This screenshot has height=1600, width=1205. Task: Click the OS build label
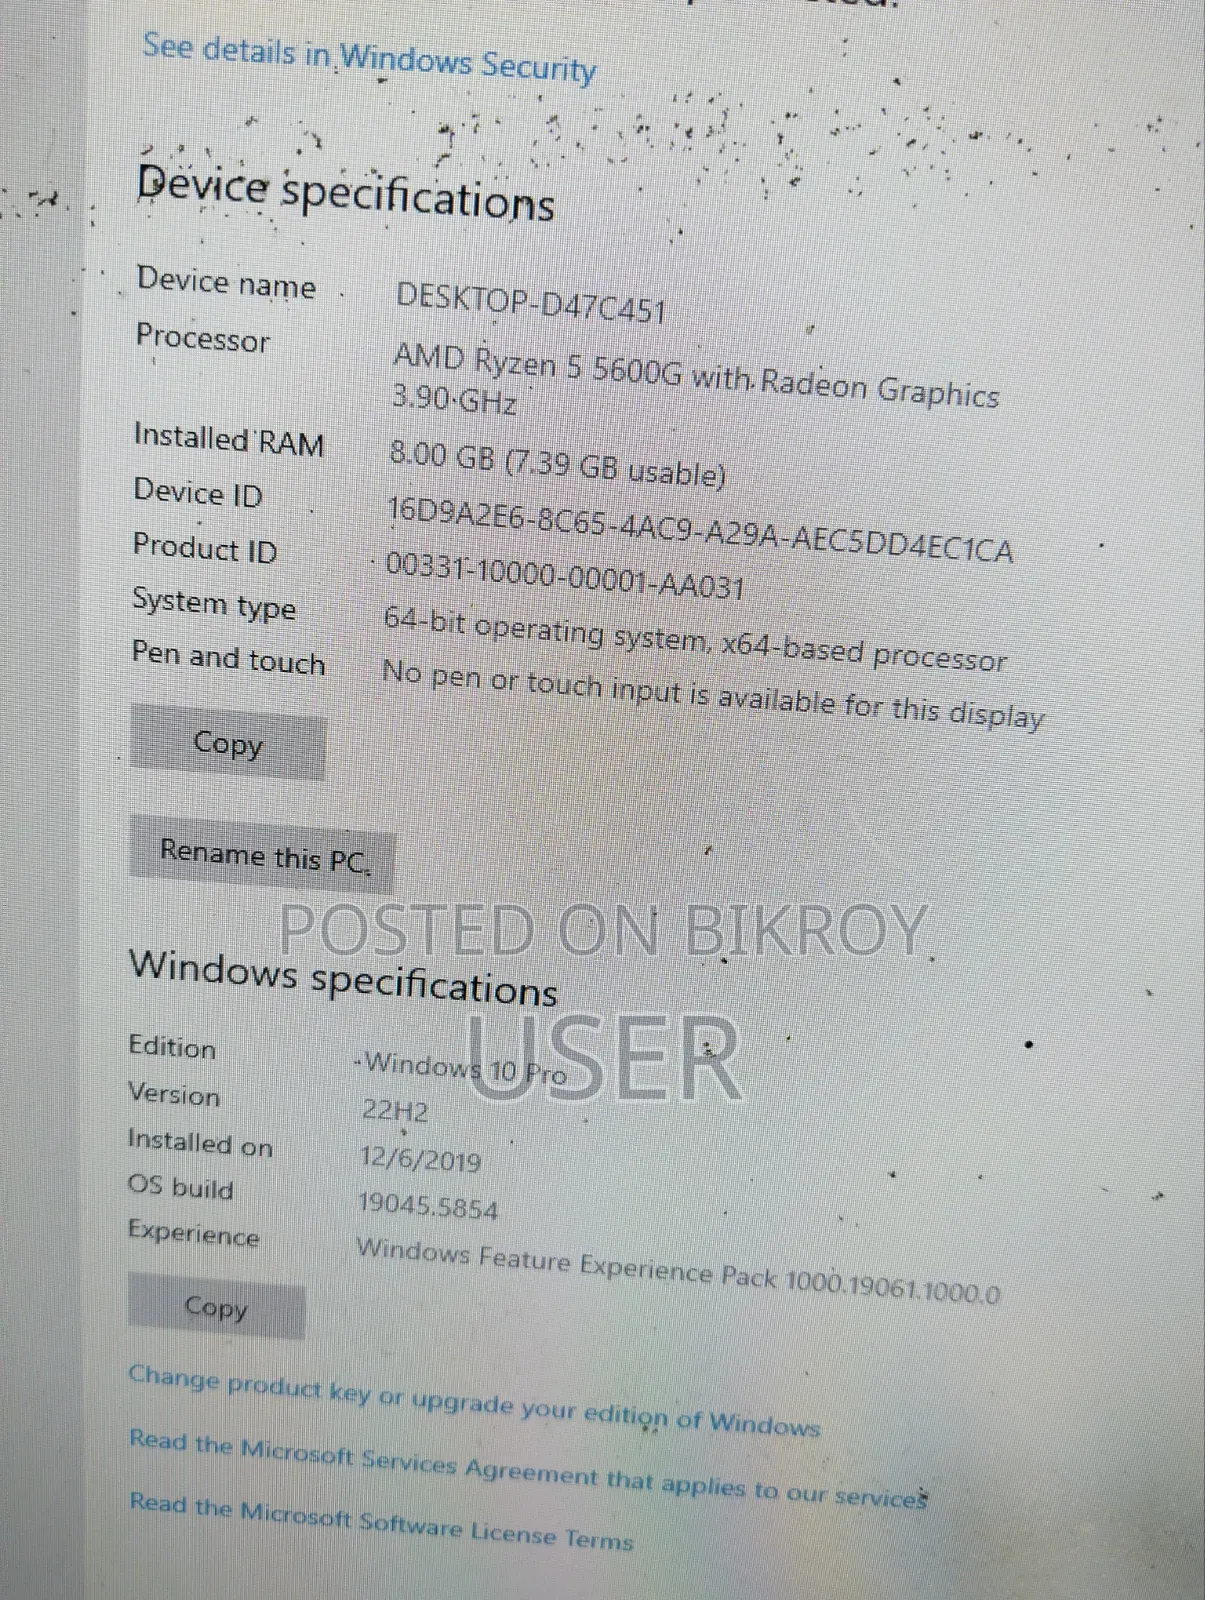(180, 1186)
